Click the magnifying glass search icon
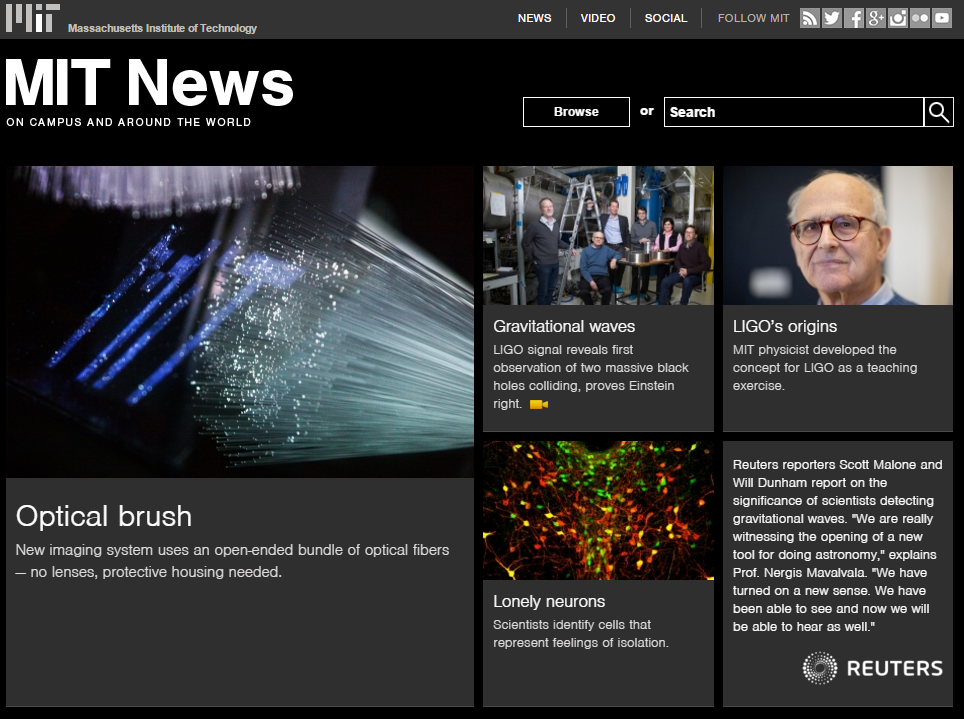This screenshot has height=719, width=964. click(939, 112)
